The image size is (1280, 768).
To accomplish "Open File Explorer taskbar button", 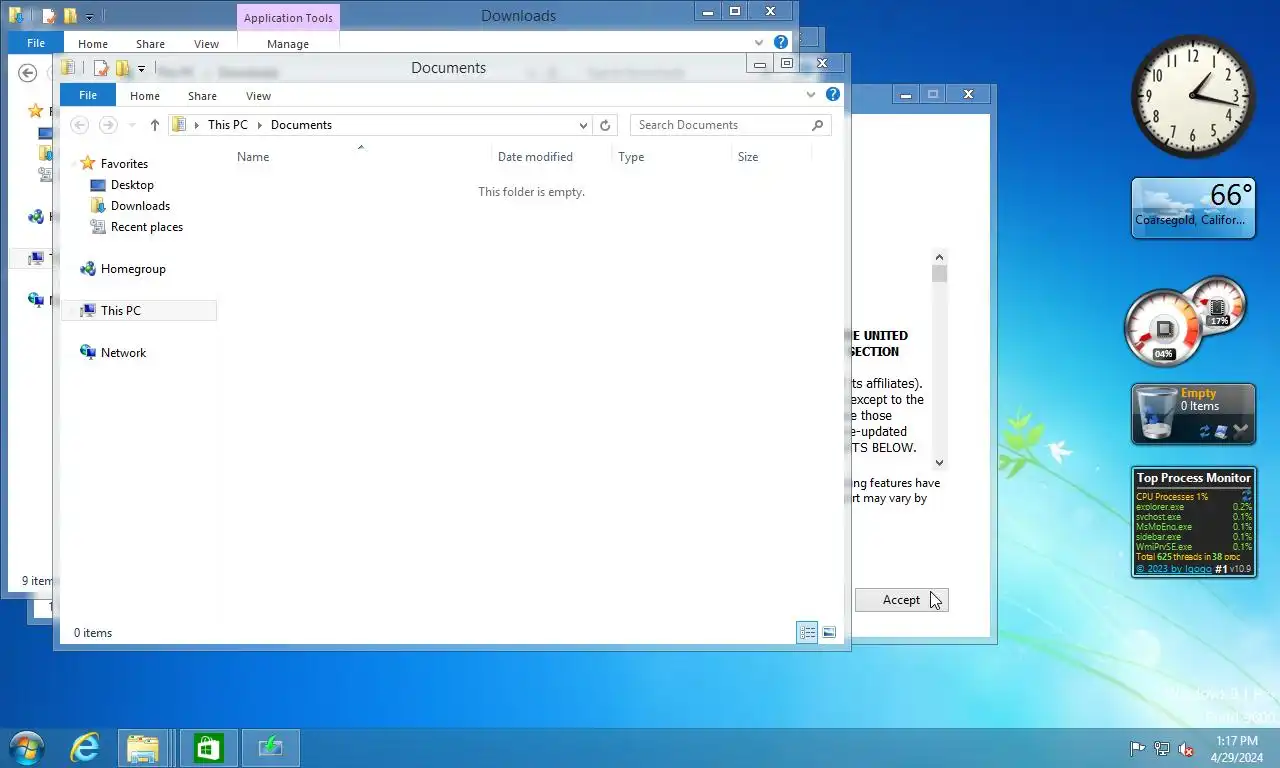I will pos(143,748).
